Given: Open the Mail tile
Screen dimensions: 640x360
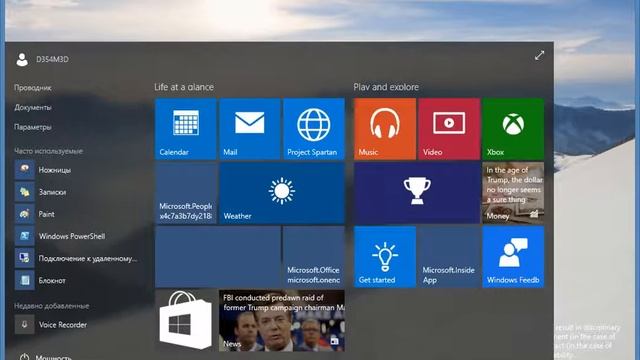Looking at the screenshot, I should pos(250,129).
